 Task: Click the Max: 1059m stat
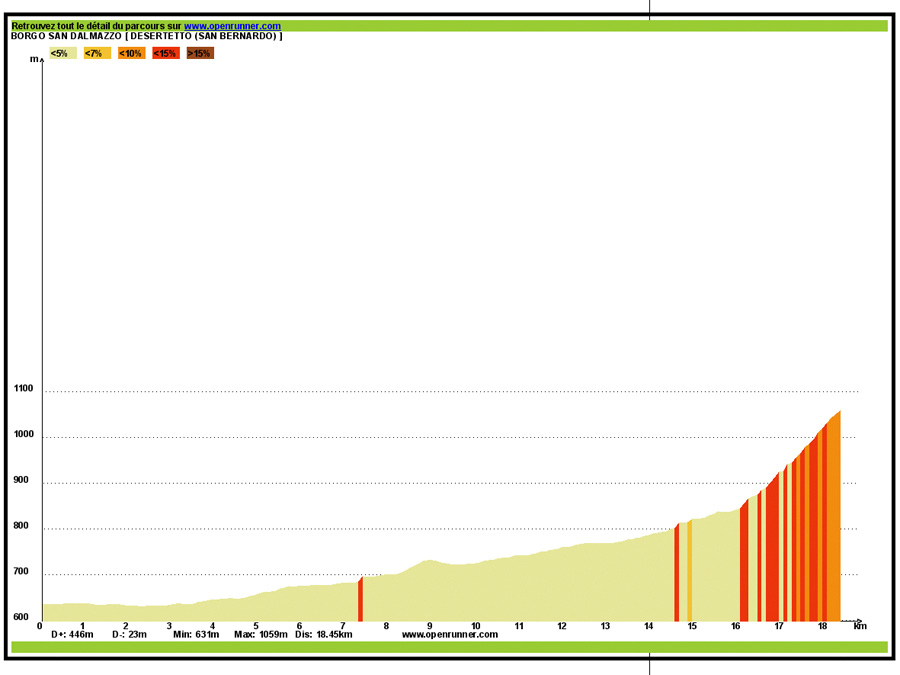click(x=261, y=634)
